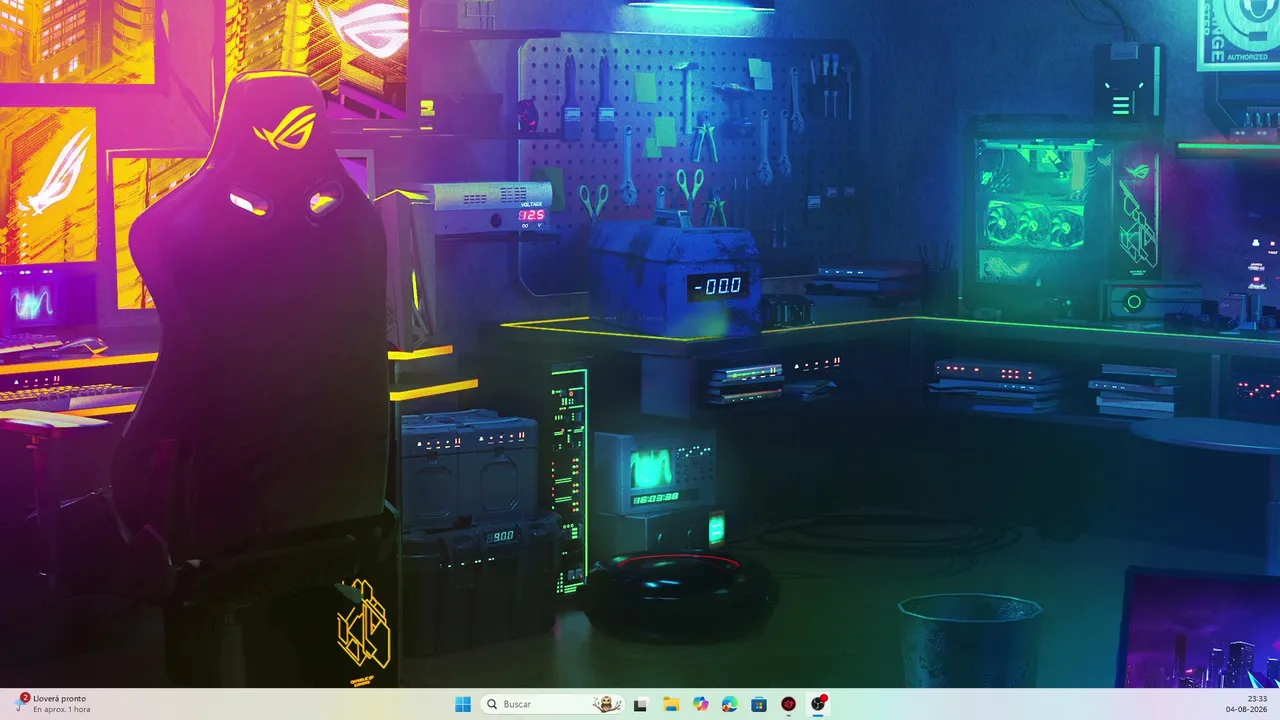Launch Microsoft Edge from the taskbar
The width and height of the screenshot is (1280, 720).
(x=730, y=704)
